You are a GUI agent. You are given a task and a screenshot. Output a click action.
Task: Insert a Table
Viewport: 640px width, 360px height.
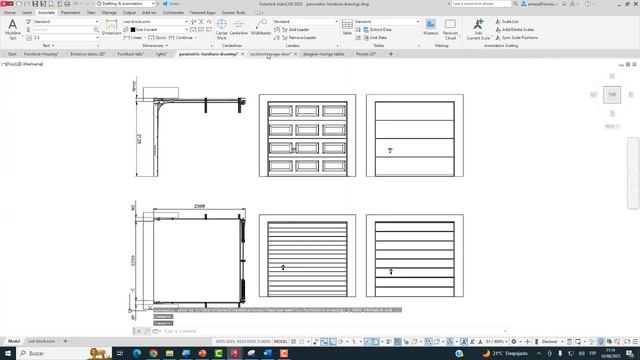coord(347,27)
